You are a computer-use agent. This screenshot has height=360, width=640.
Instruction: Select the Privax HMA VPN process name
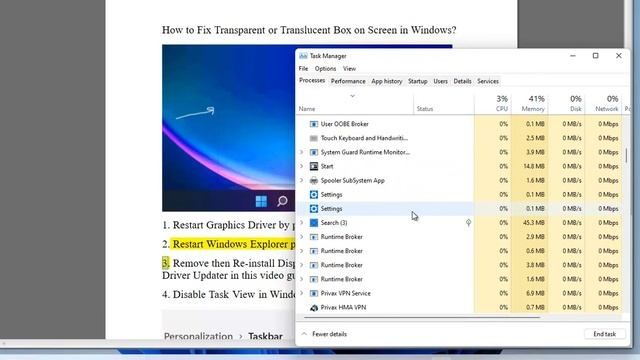tap(343, 307)
